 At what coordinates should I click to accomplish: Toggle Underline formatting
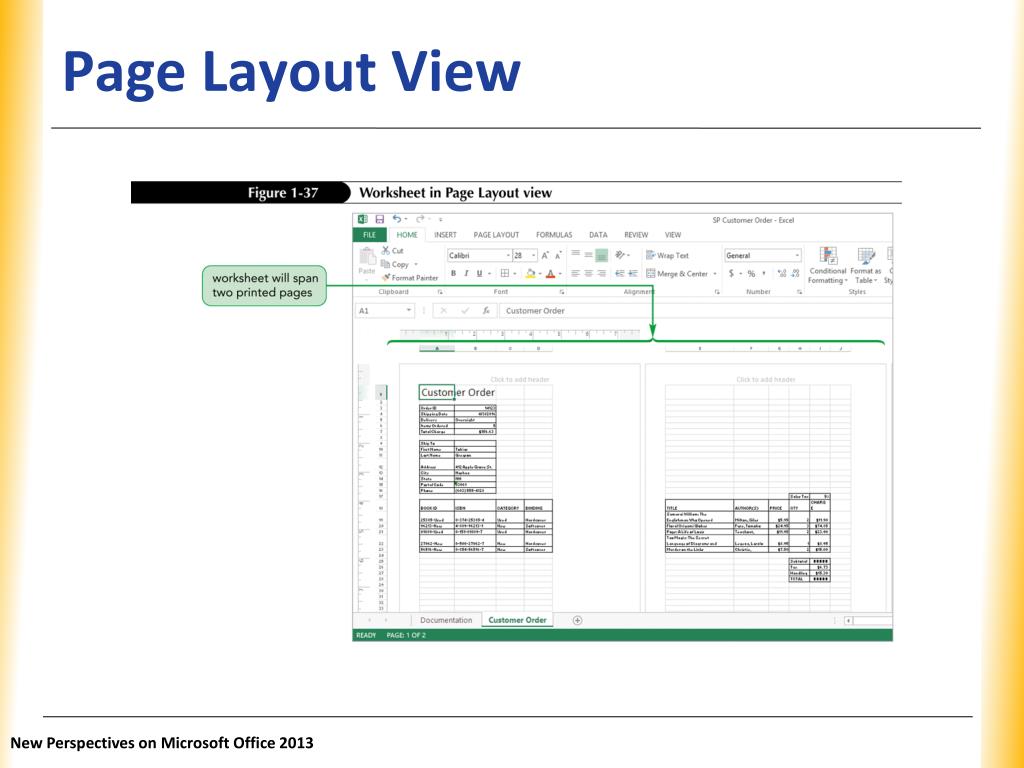[x=479, y=274]
